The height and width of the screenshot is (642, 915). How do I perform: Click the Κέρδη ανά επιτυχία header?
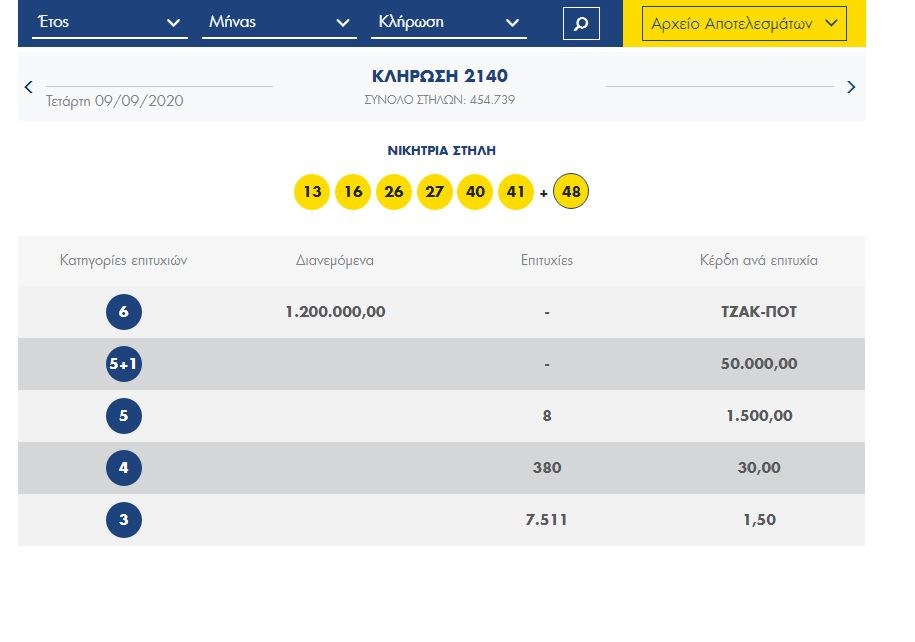pos(759,260)
